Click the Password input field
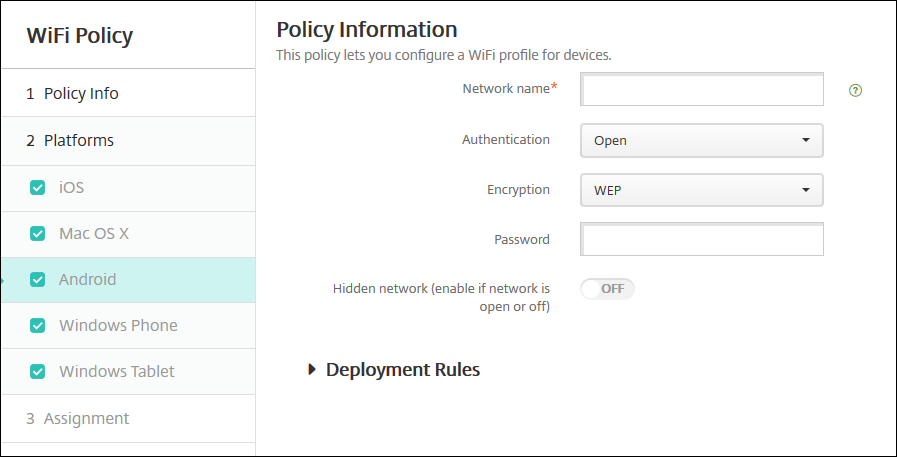 coord(702,240)
